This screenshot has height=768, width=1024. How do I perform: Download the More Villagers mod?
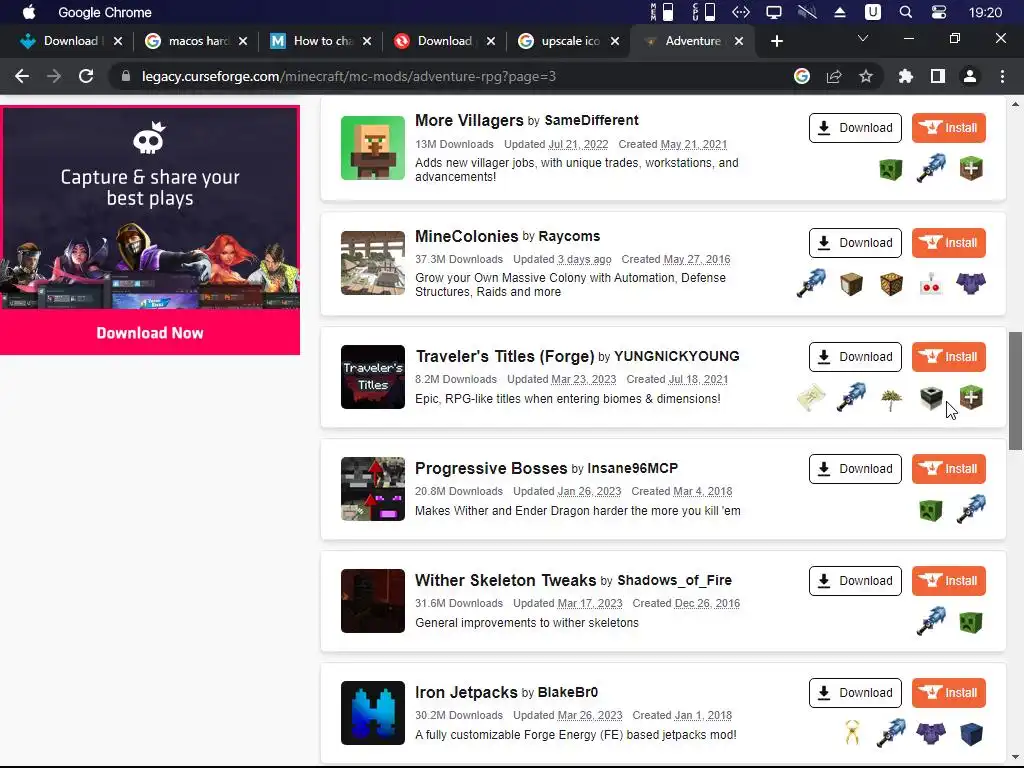pyautogui.click(x=855, y=128)
